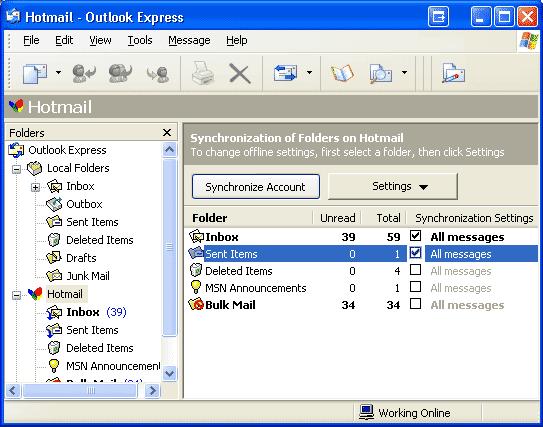Image resolution: width=543 pixels, height=427 pixels.
Task: Open the Send/Receive dropdown arrow
Action: click(x=309, y=72)
